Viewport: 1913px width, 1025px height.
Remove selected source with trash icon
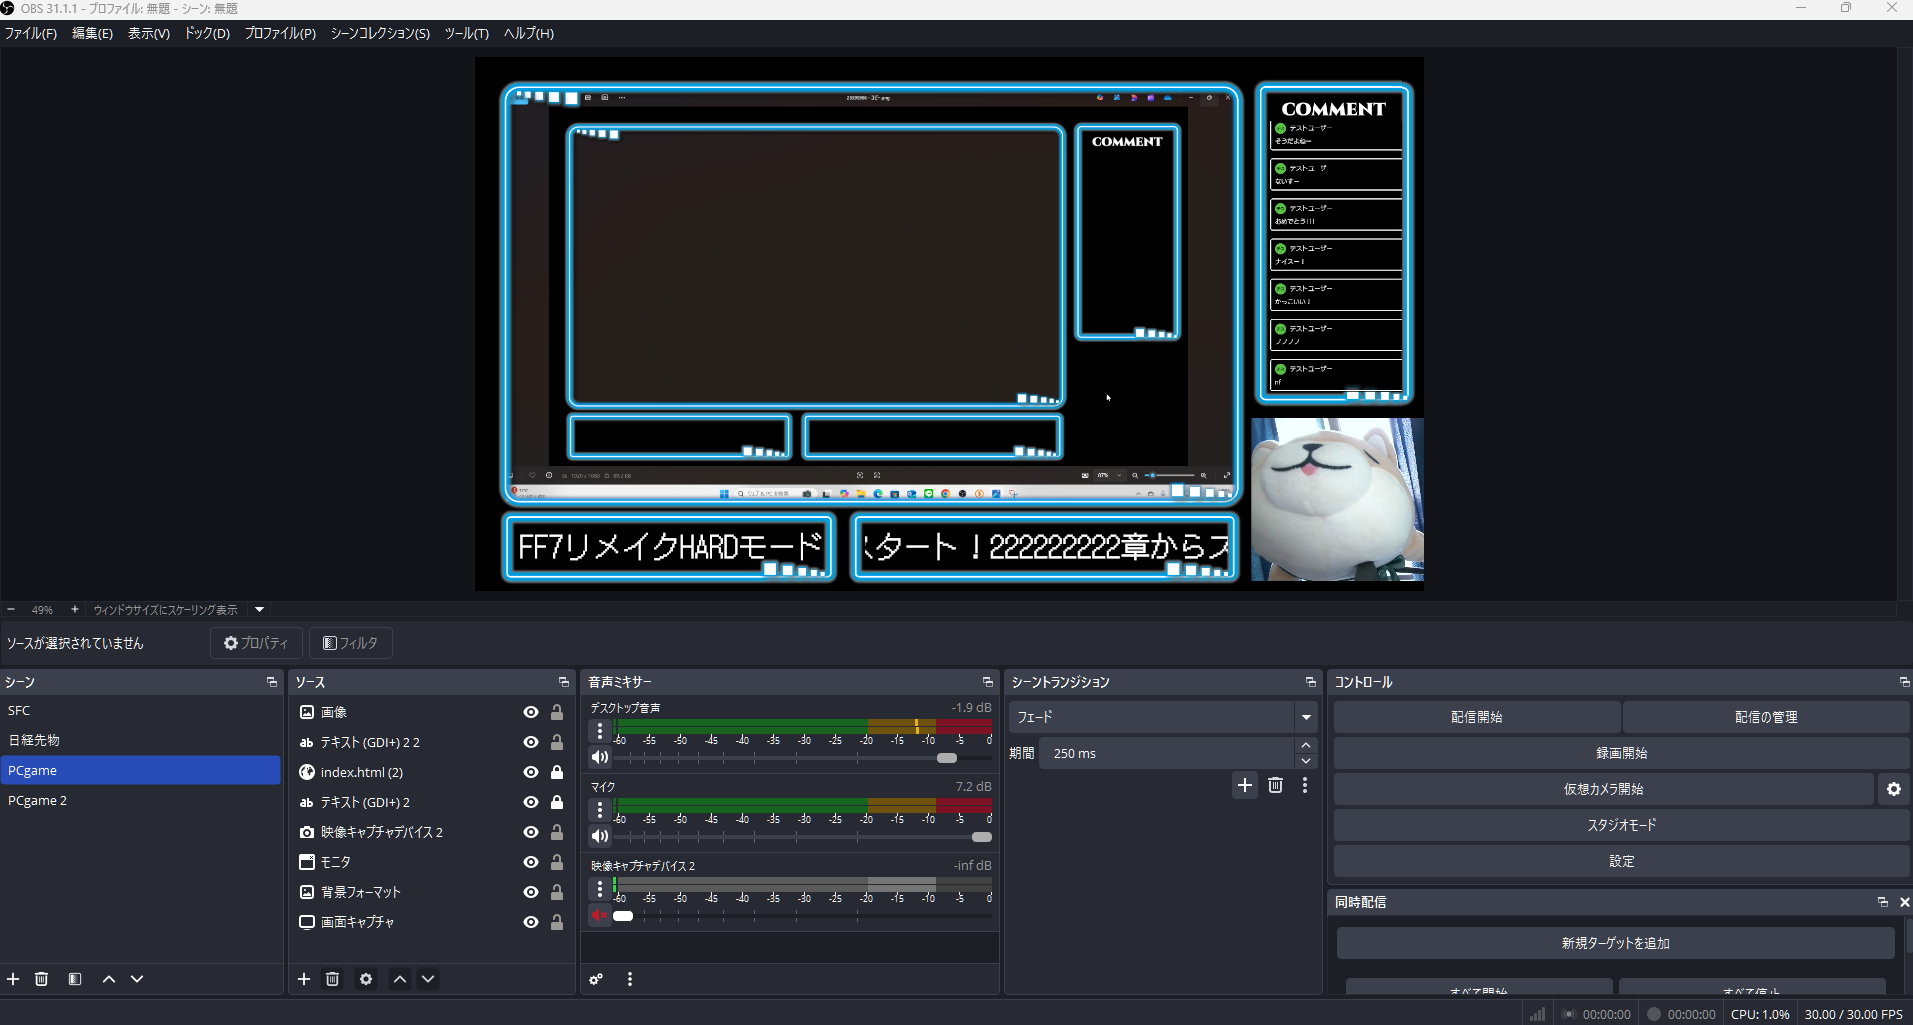[332, 979]
